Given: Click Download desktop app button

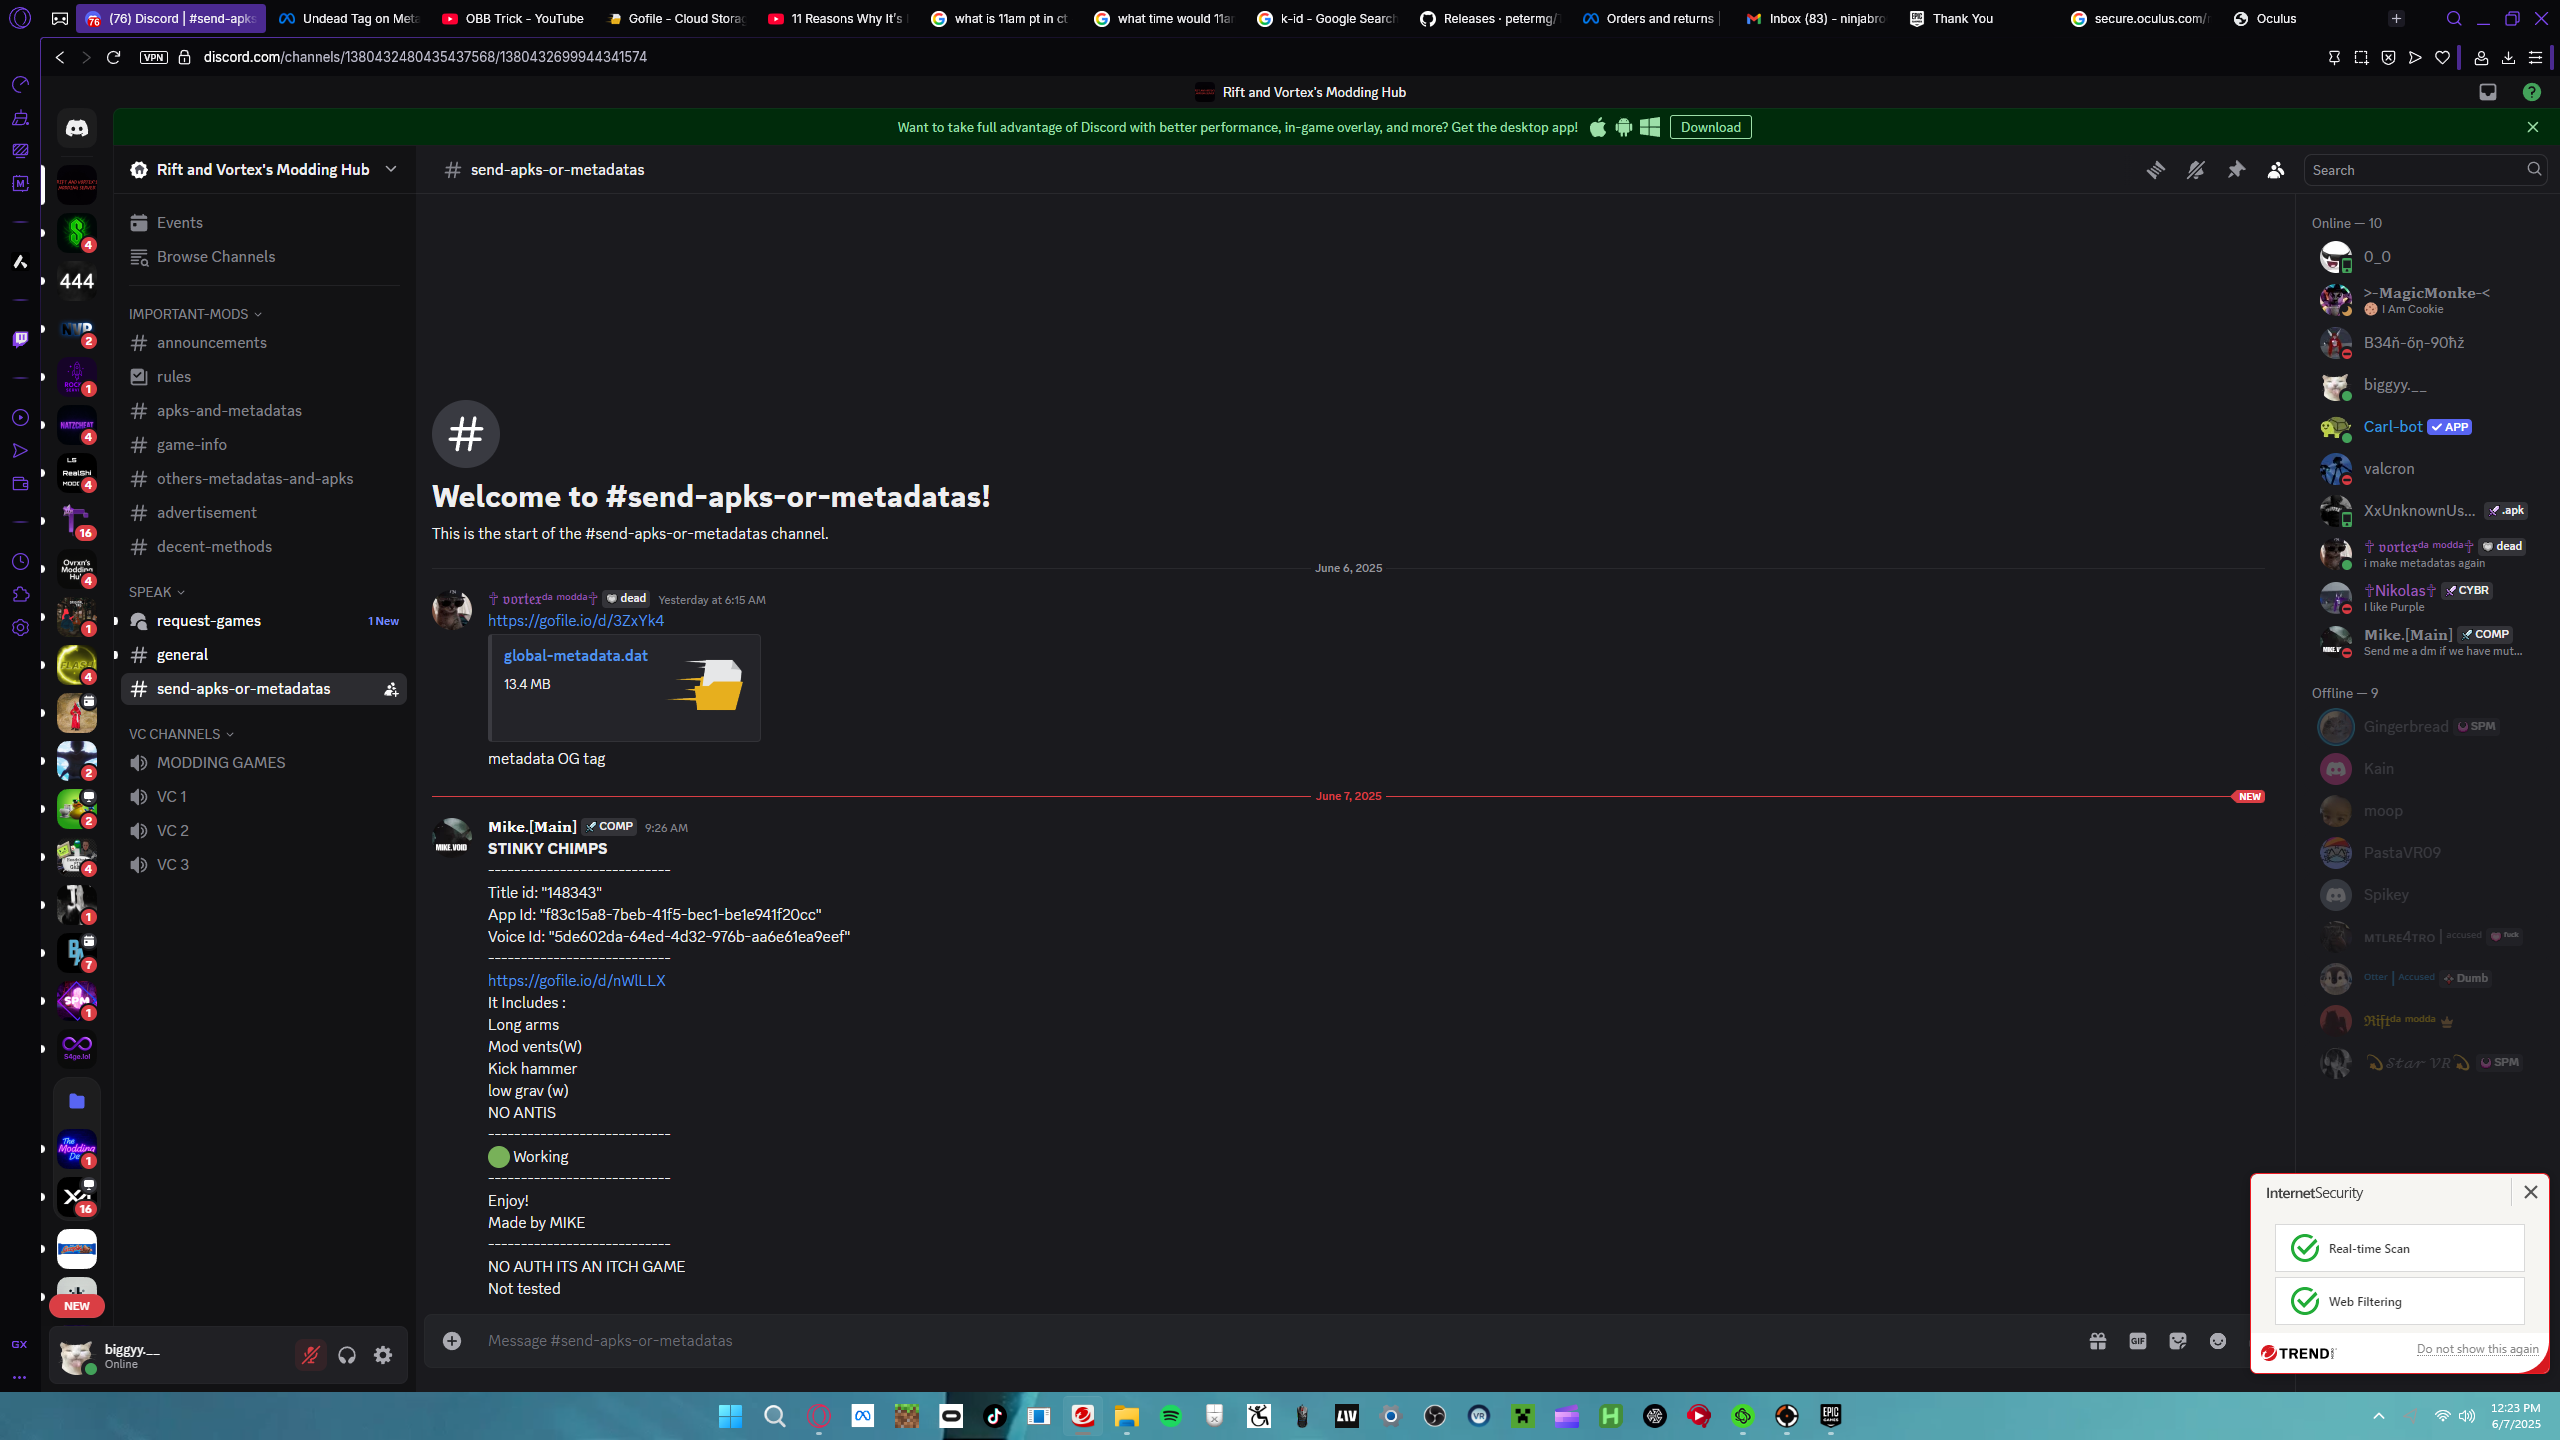Looking at the screenshot, I should point(1710,127).
